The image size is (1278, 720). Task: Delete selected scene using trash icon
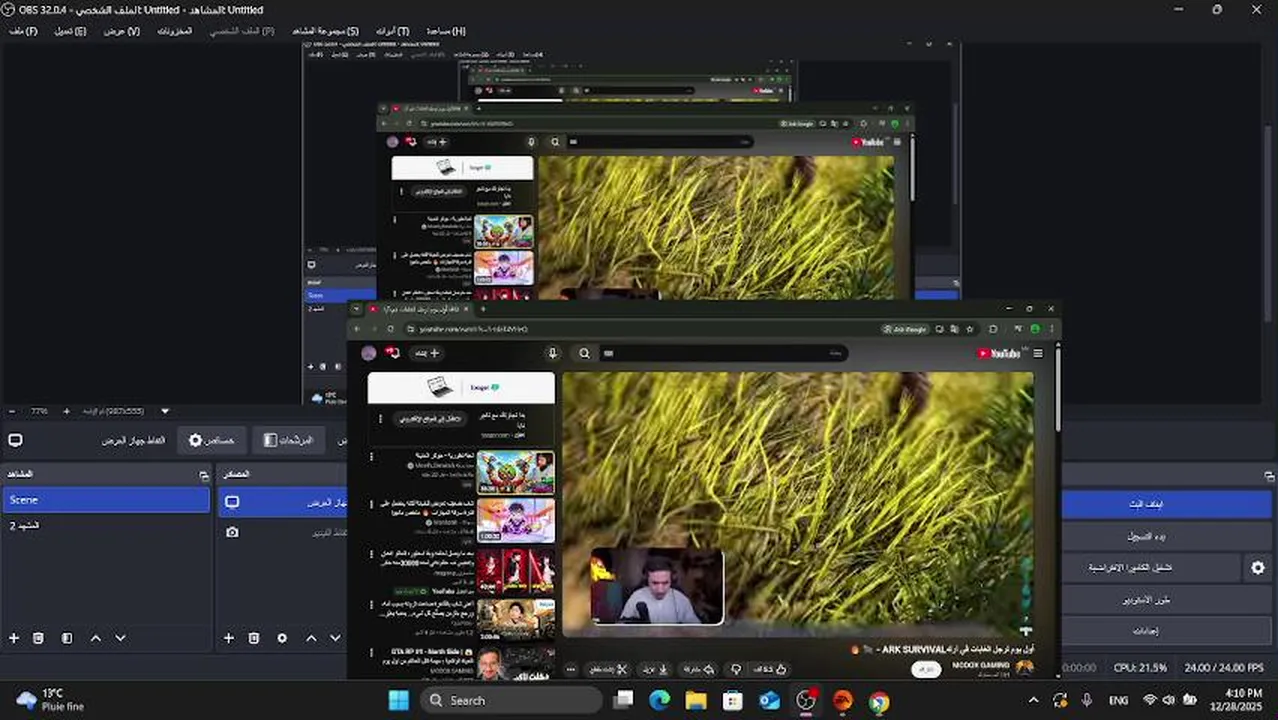(38, 638)
